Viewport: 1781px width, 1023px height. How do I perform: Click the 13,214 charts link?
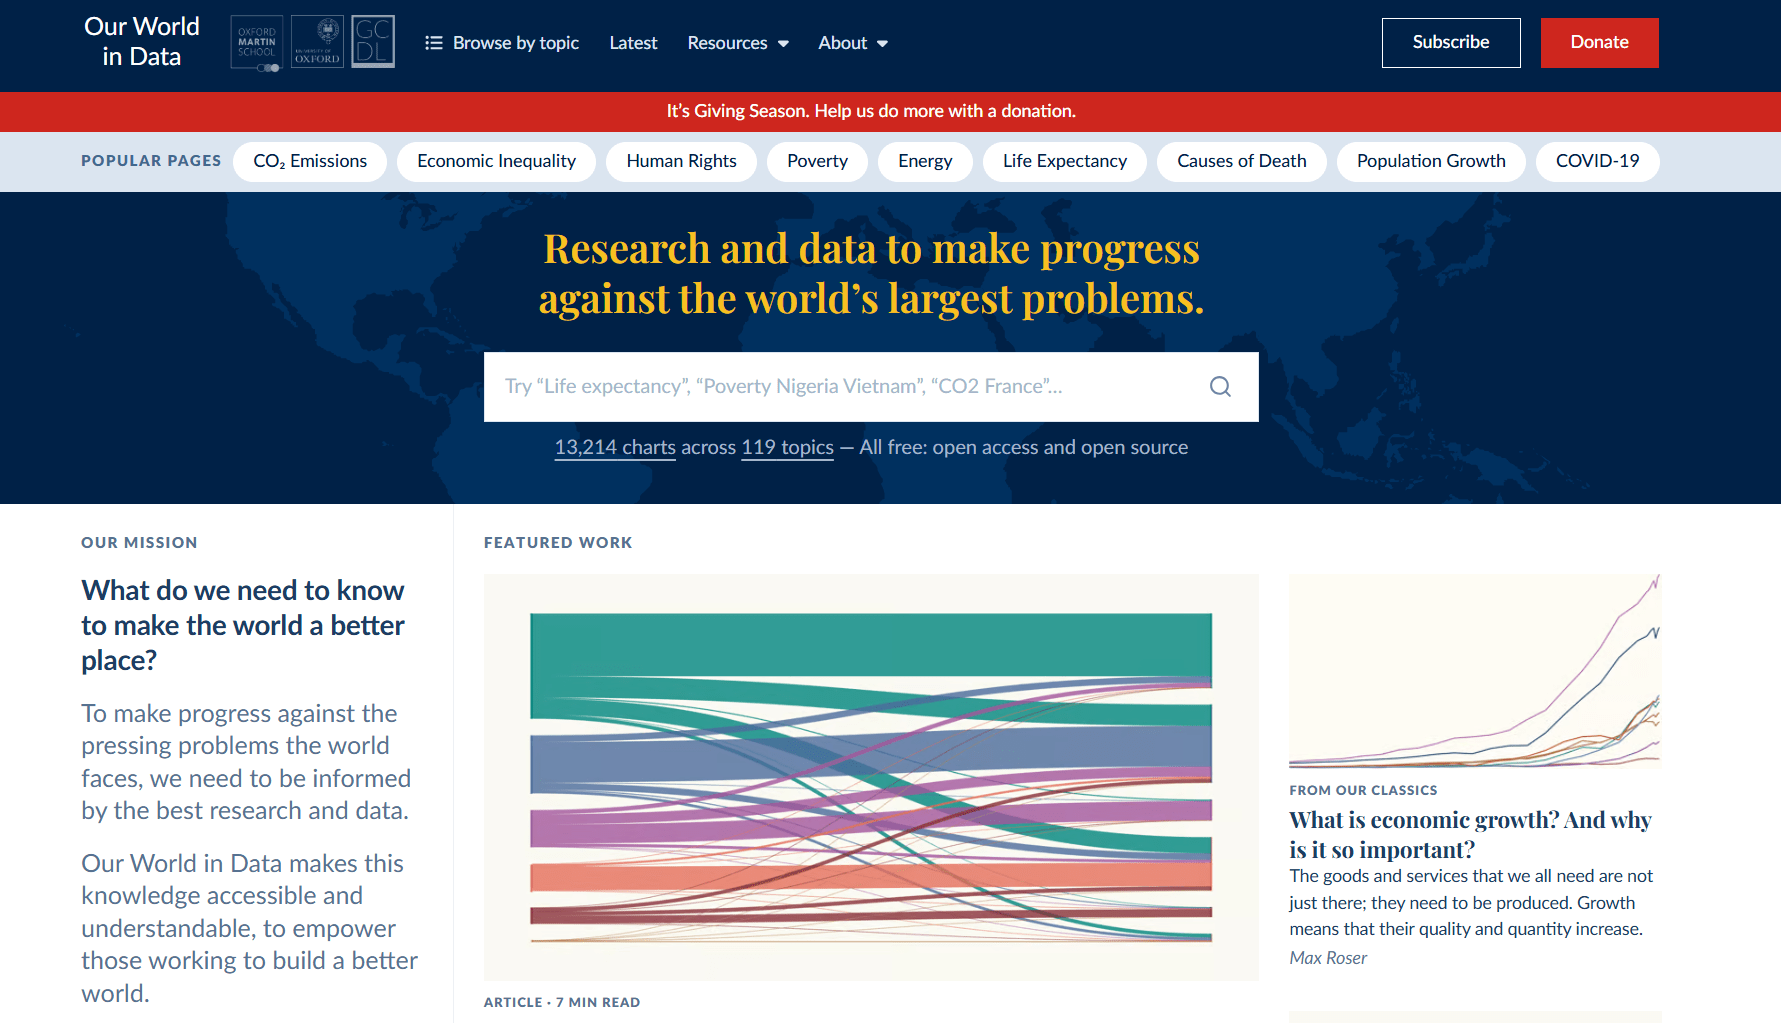point(614,447)
